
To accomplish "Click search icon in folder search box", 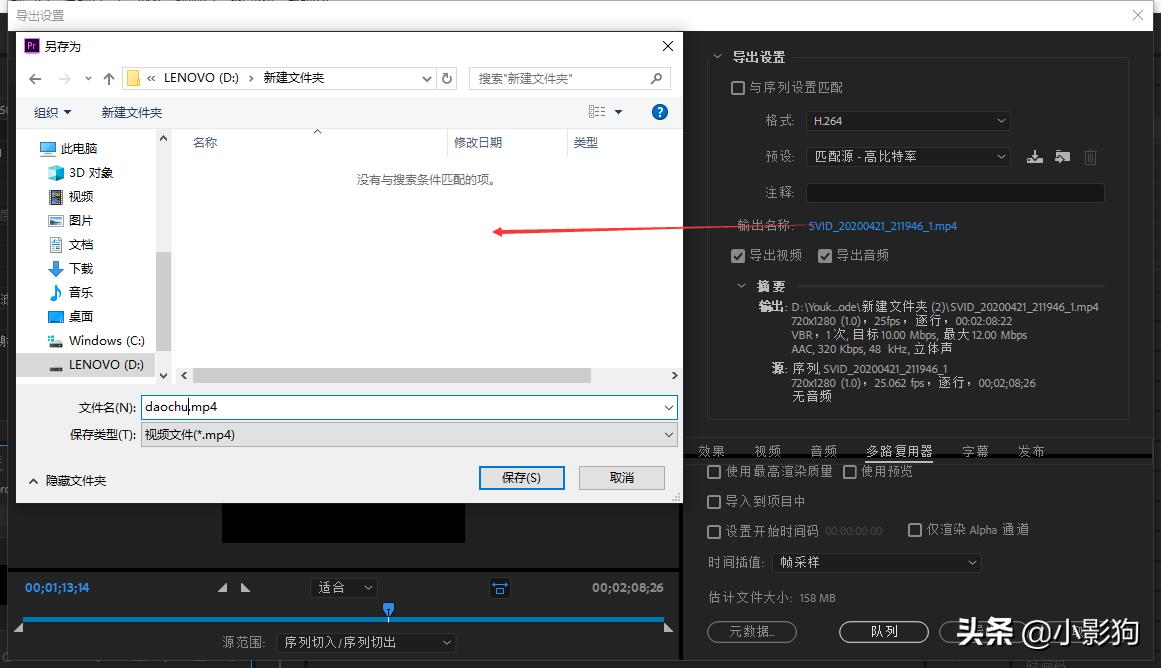I will pos(656,79).
